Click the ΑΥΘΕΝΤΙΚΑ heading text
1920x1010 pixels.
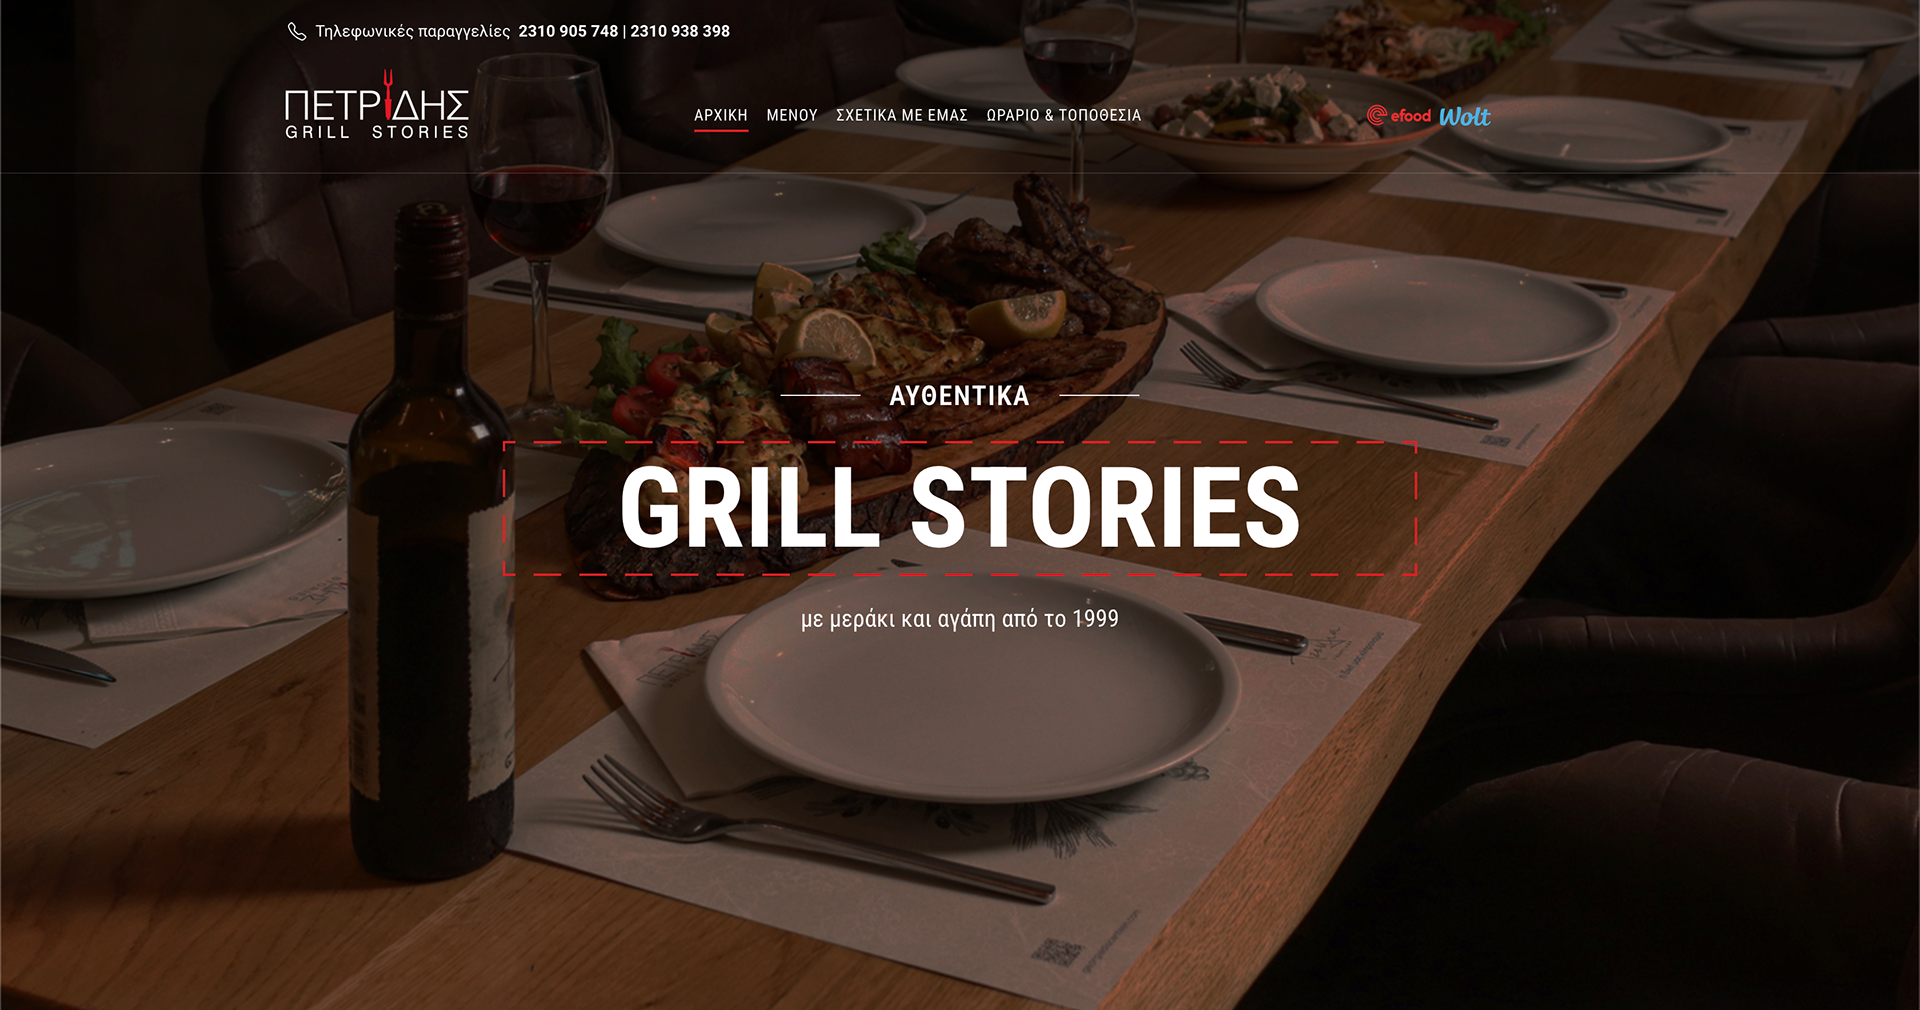pyautogui.click(x=960, y=396)
